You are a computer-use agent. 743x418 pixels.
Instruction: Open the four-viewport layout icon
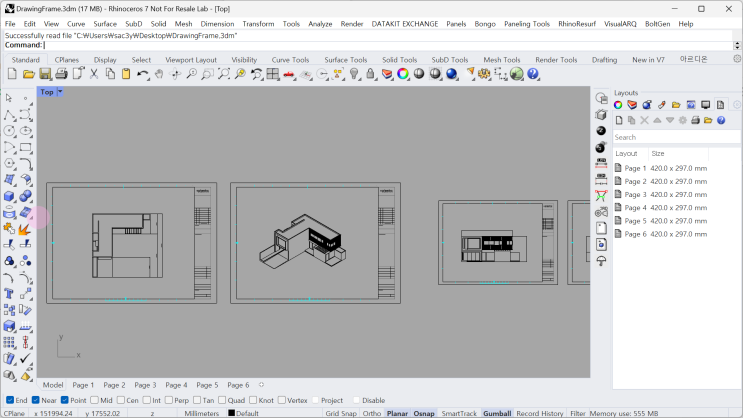272,74
